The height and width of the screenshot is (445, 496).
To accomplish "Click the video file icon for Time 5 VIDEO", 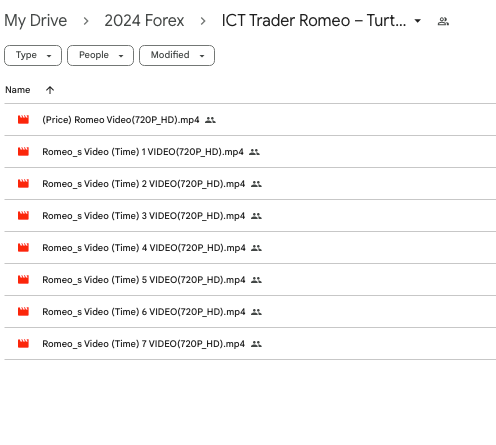I will (x=23, y=280).
